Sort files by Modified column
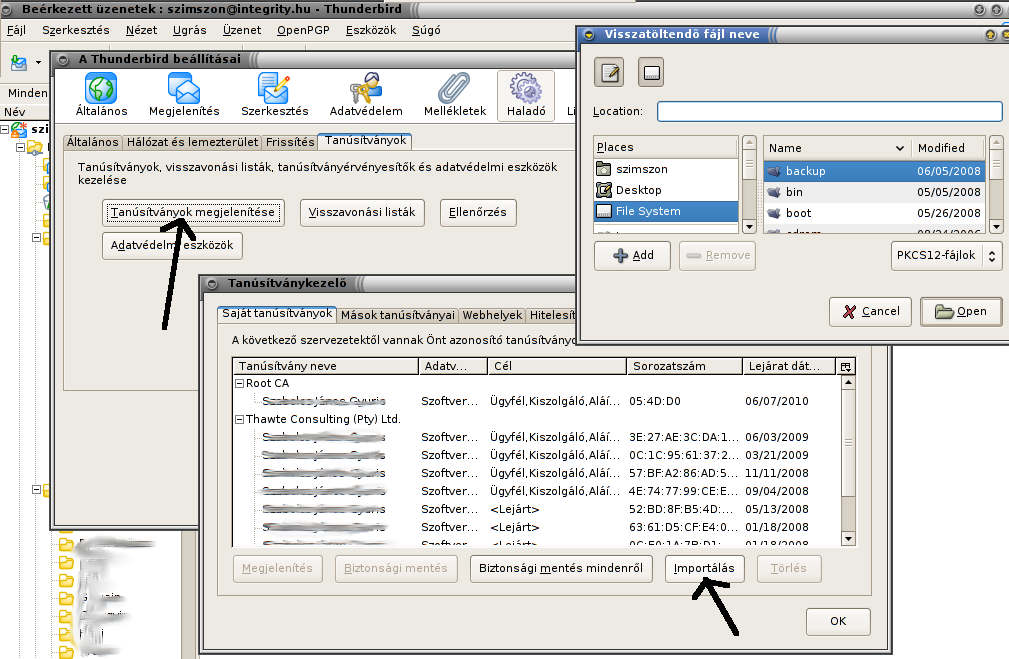Viewport: 1009px width, 659px height. [x=948, y=148]
